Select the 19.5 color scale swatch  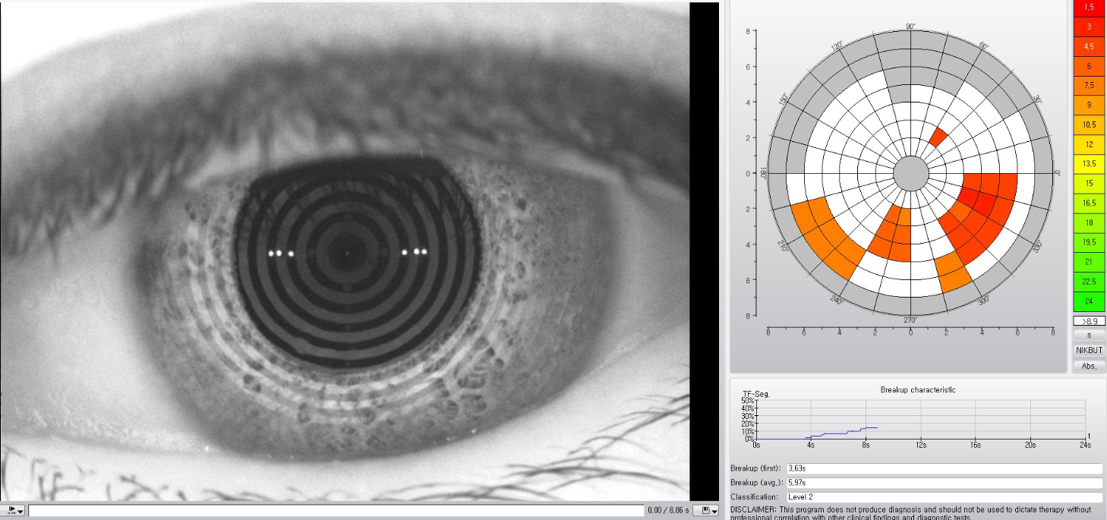tap(1089, 242)
